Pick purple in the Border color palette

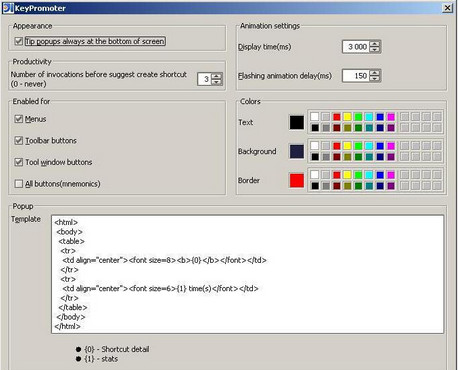point(391,186)
